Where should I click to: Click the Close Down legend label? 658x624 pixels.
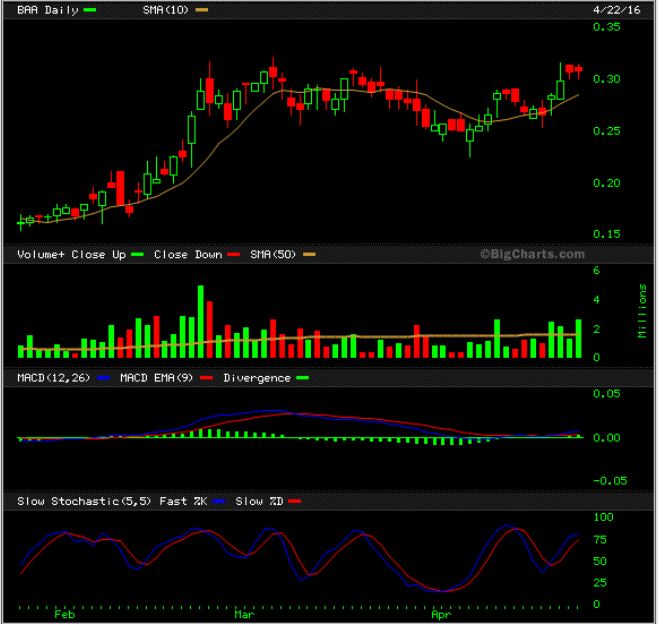(188, 254)
